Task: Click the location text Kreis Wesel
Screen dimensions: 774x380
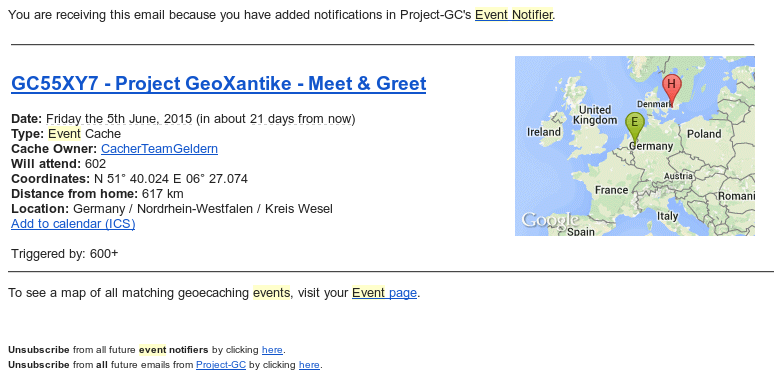Action: 299,209
